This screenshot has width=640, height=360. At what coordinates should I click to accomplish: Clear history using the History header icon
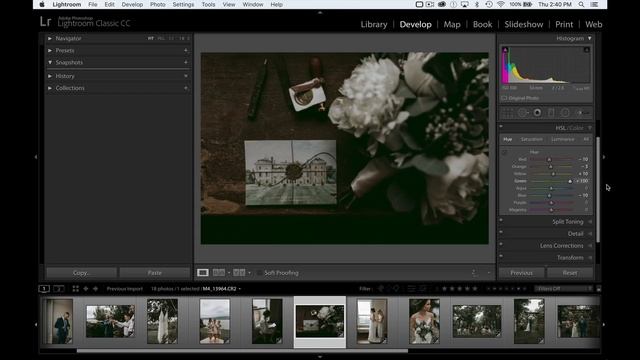tap(186, 76)
